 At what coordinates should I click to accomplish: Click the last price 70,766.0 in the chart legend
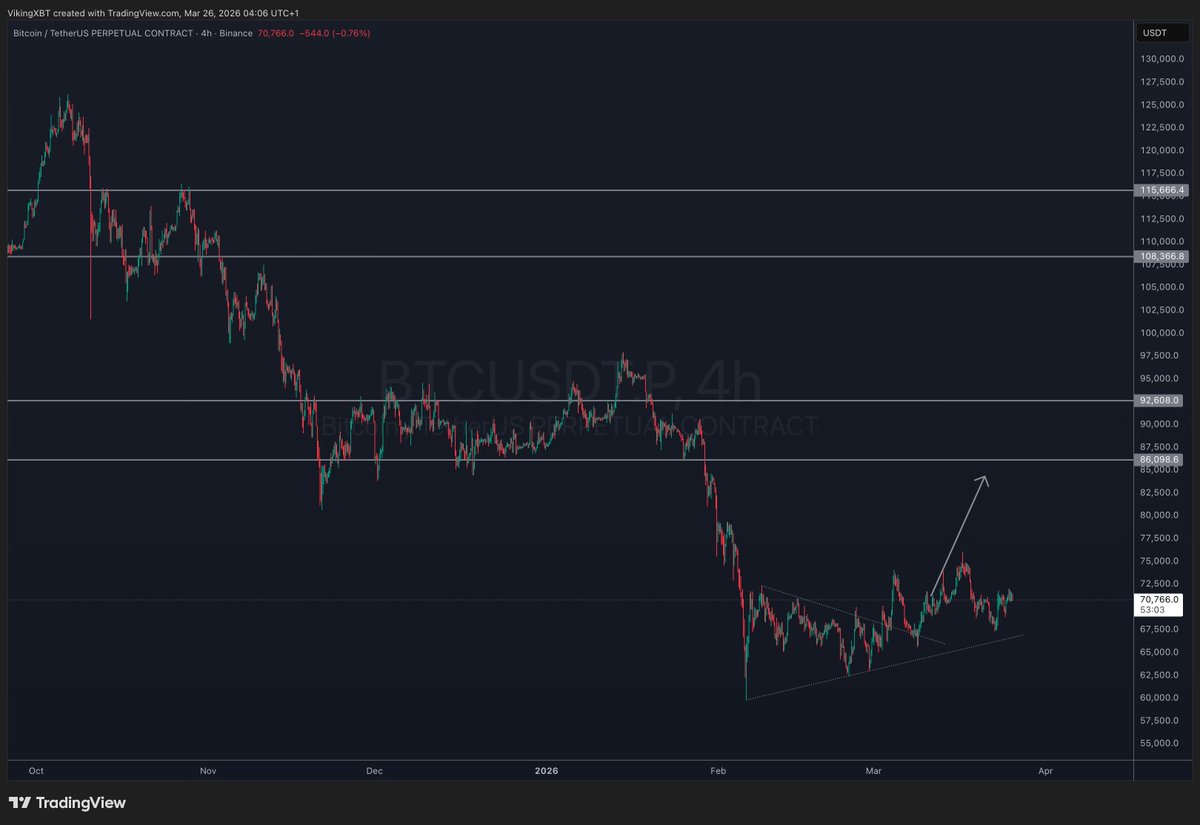[275, 33]
